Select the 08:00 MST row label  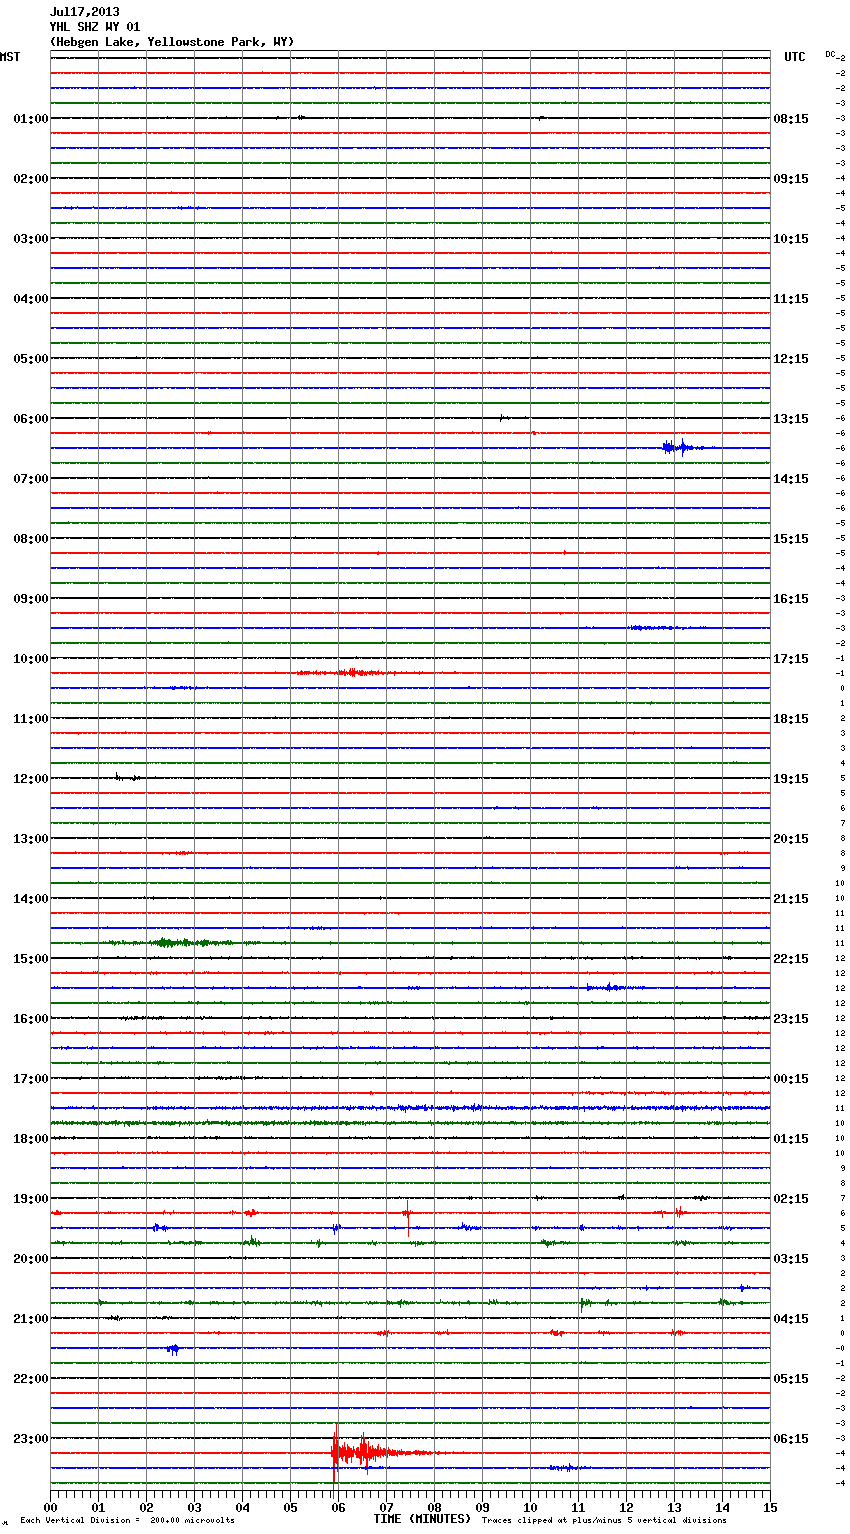31,539
